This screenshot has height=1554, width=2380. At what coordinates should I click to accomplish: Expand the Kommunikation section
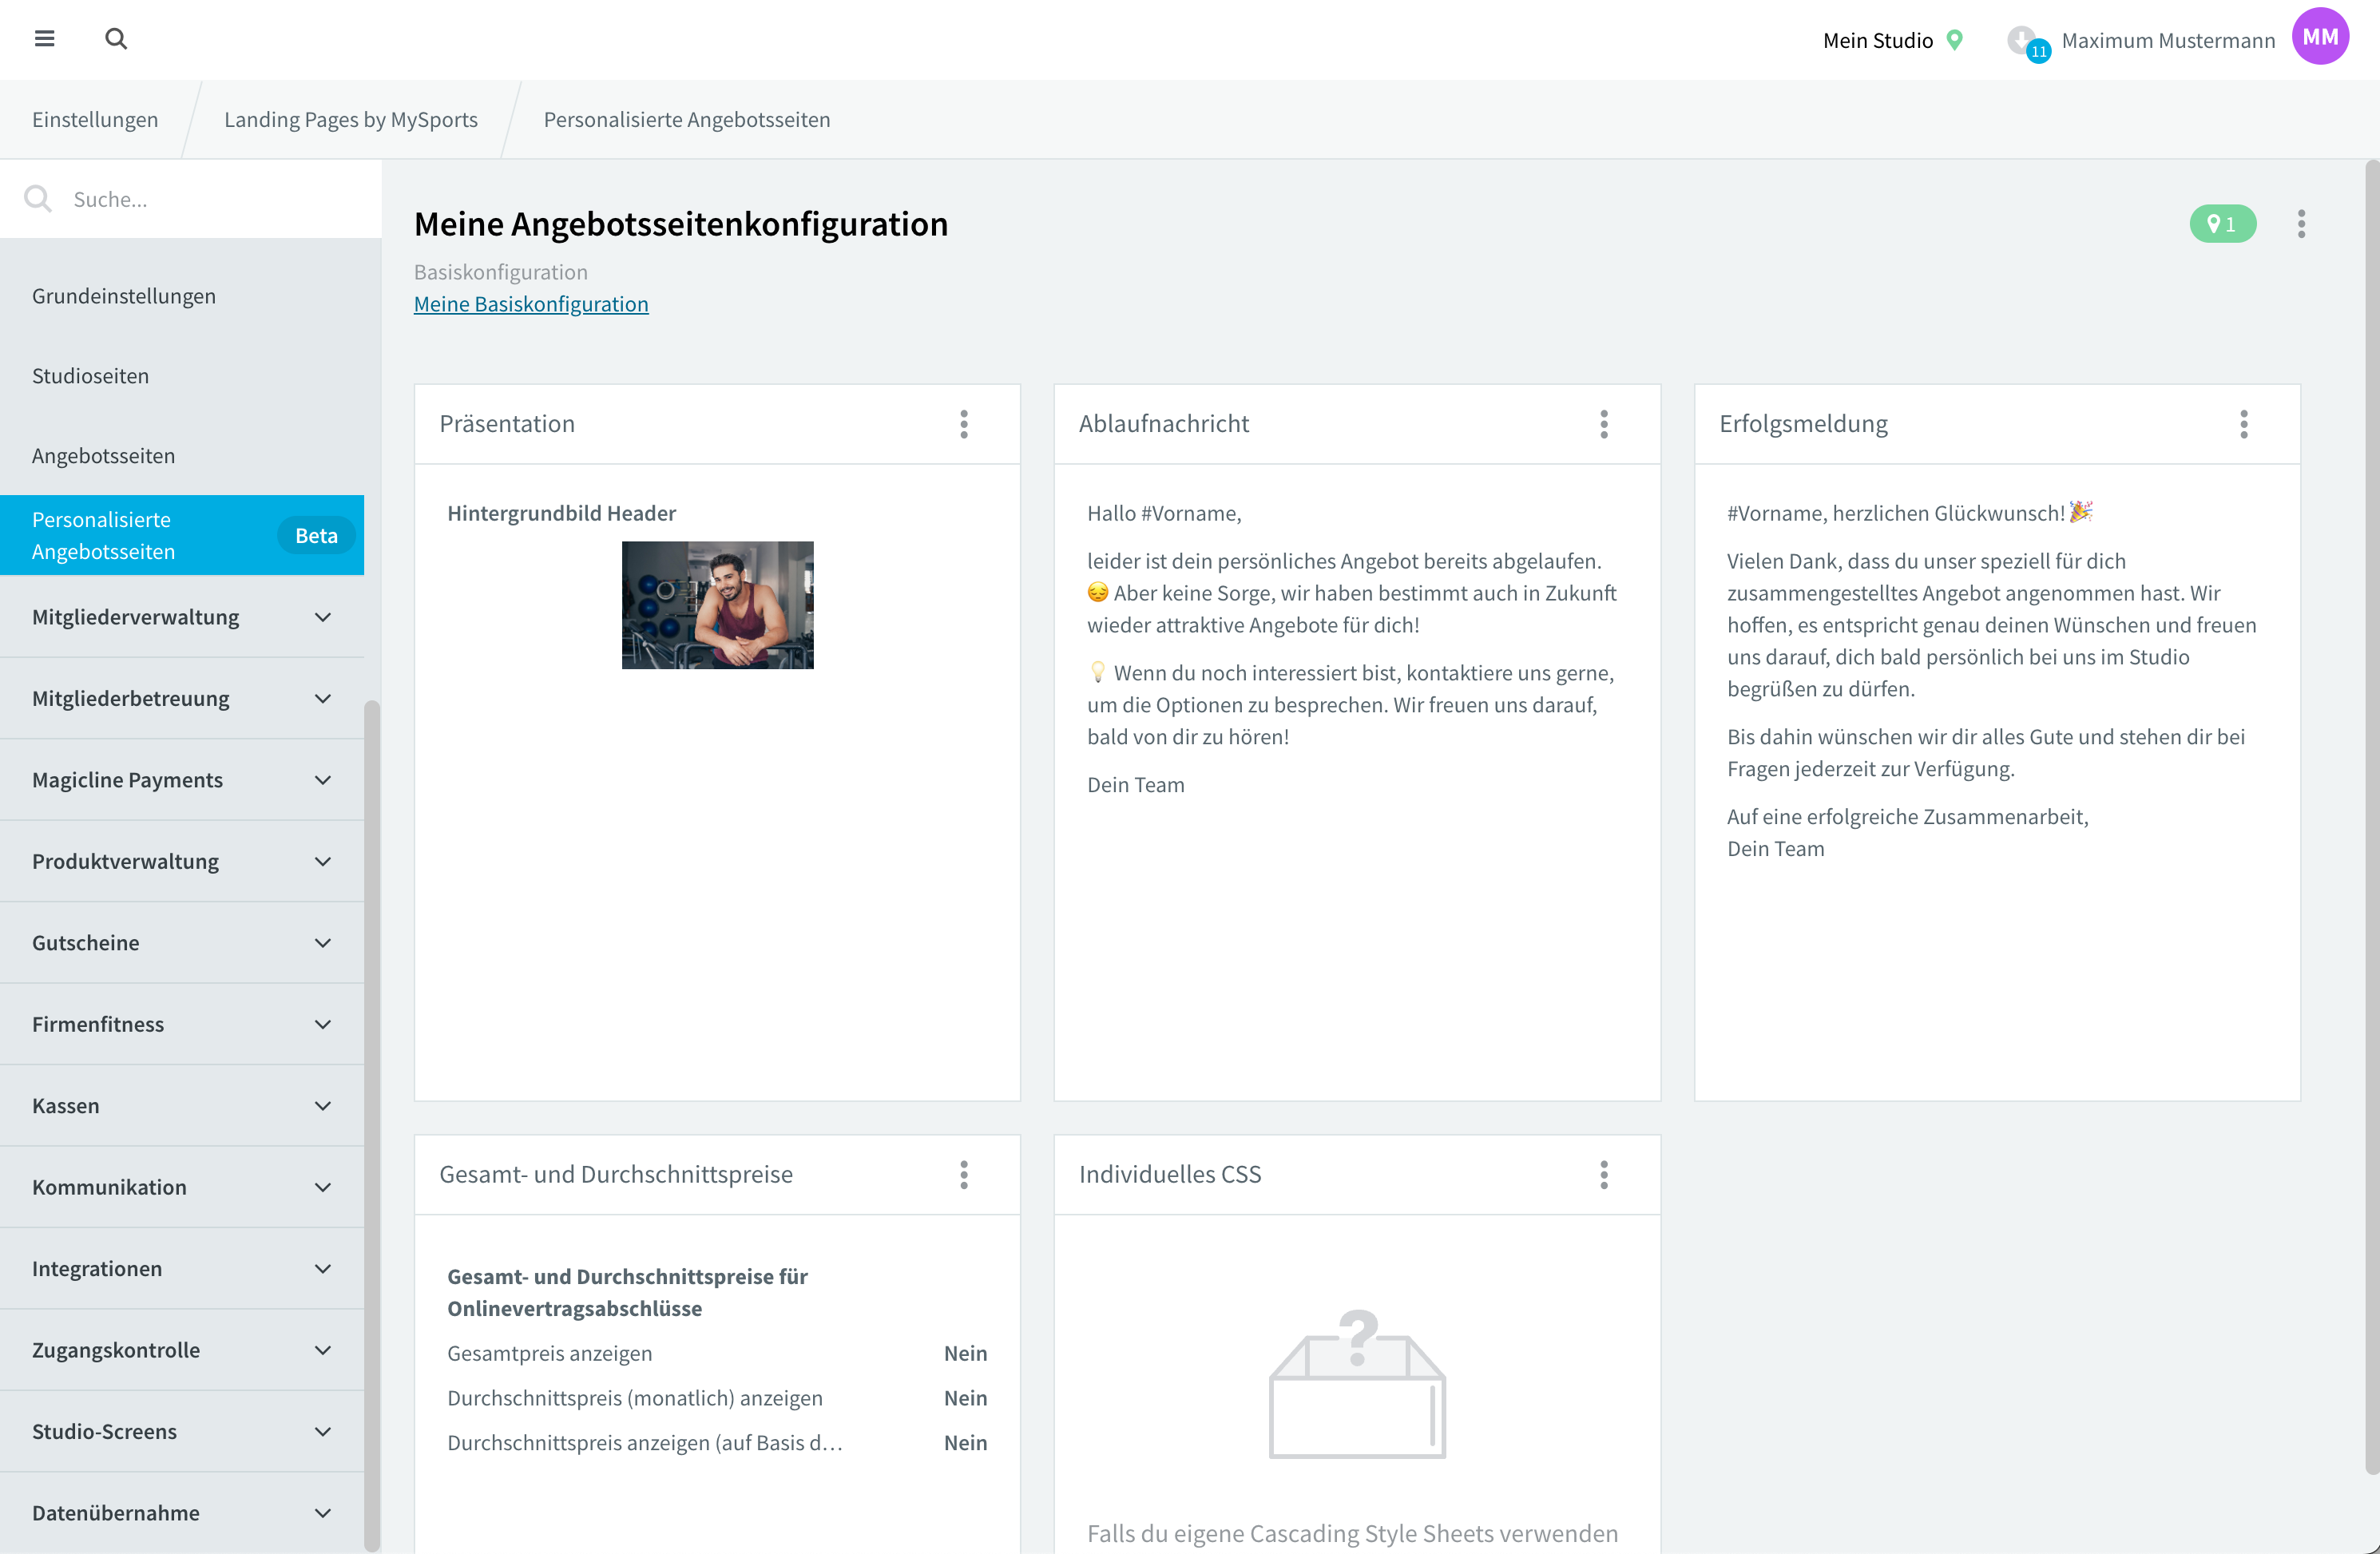click(182, 1188)
